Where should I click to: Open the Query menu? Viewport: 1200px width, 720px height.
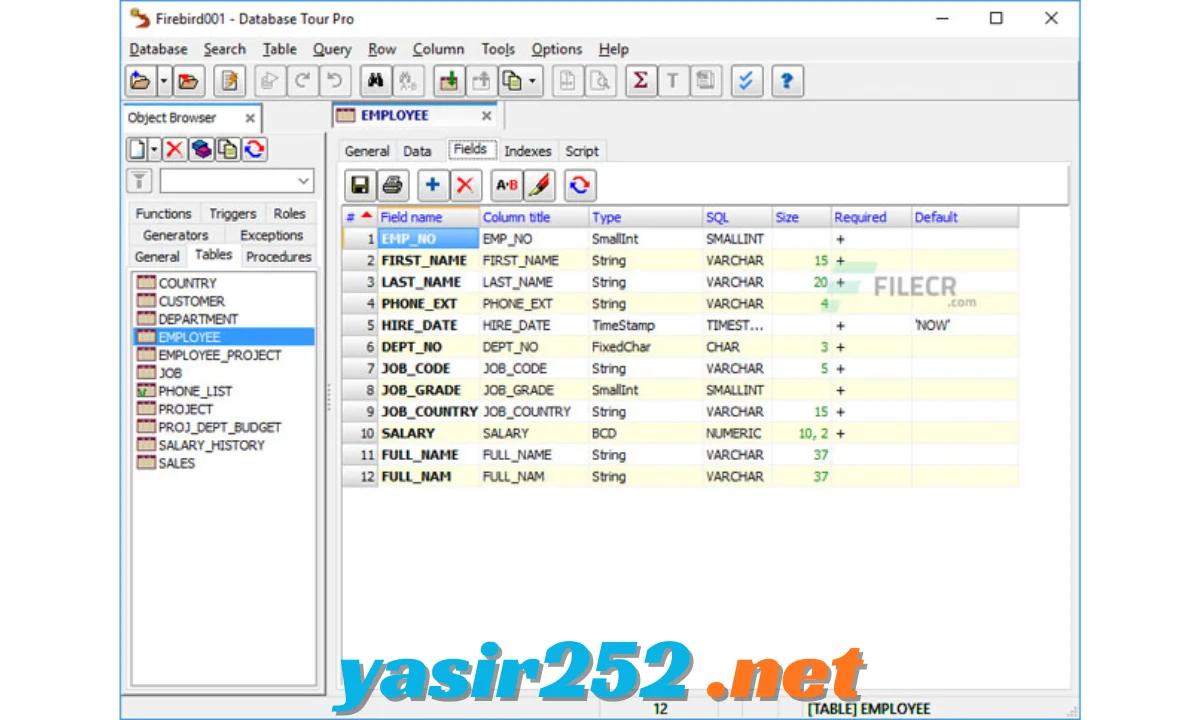click(332, 49)
